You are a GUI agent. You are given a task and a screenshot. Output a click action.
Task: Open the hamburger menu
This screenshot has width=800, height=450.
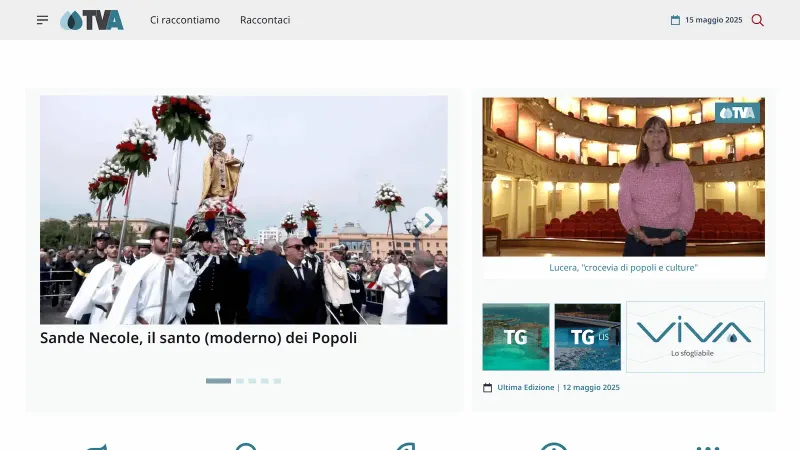coord(42,20)
